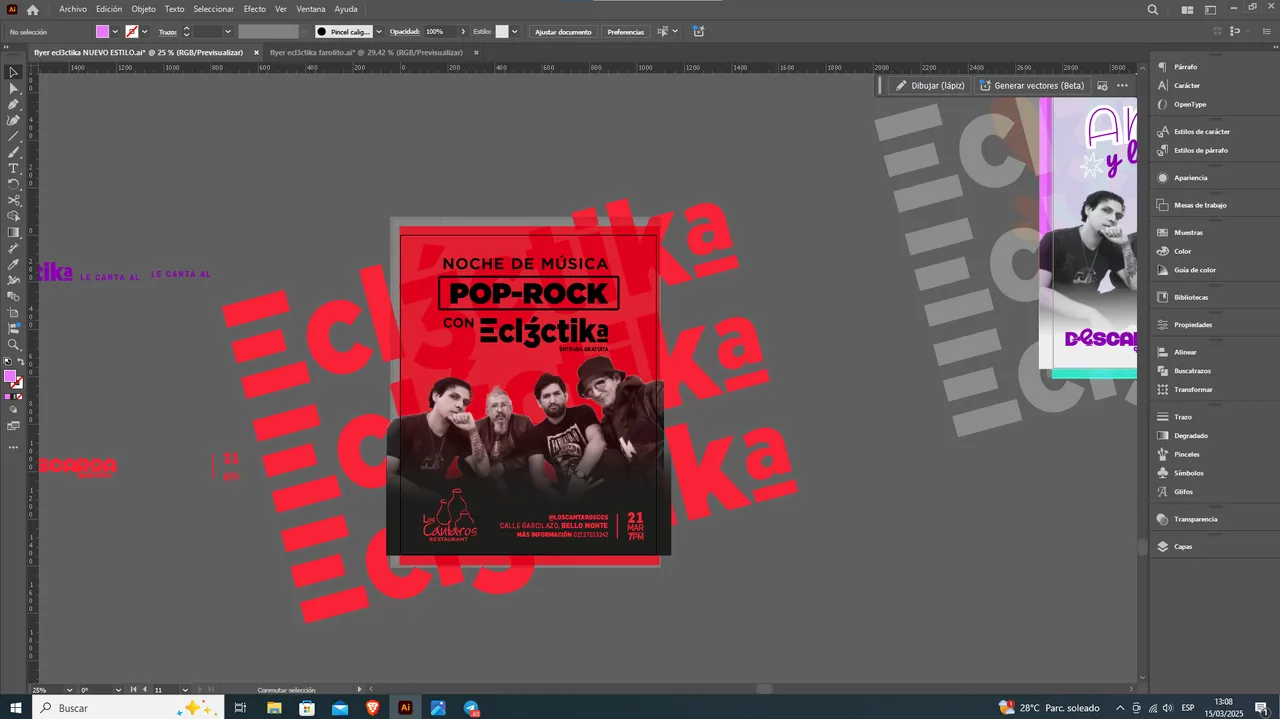Open Brave browser from taskbar
This screenshot has width=1280, height=719.
[372, 707]
